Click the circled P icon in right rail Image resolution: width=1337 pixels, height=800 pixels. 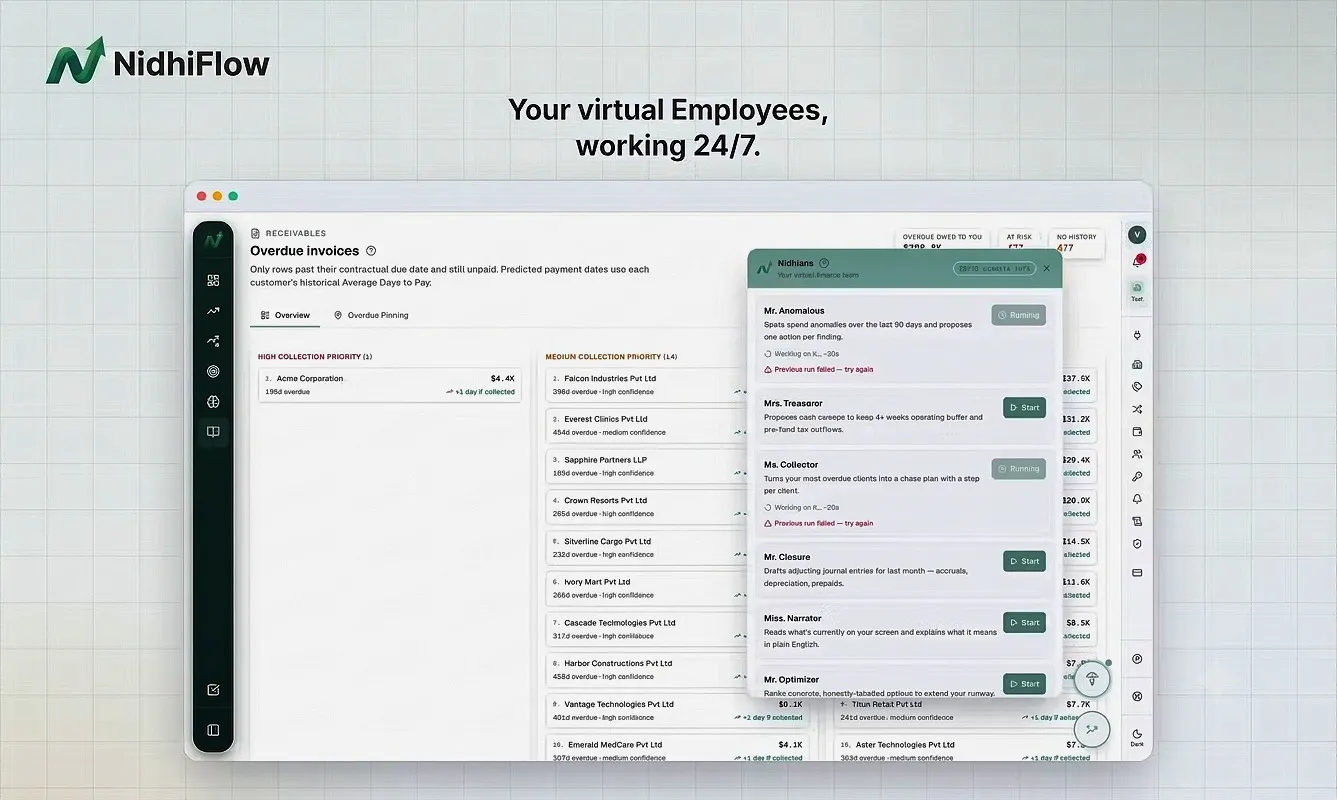pos(1137,659)
